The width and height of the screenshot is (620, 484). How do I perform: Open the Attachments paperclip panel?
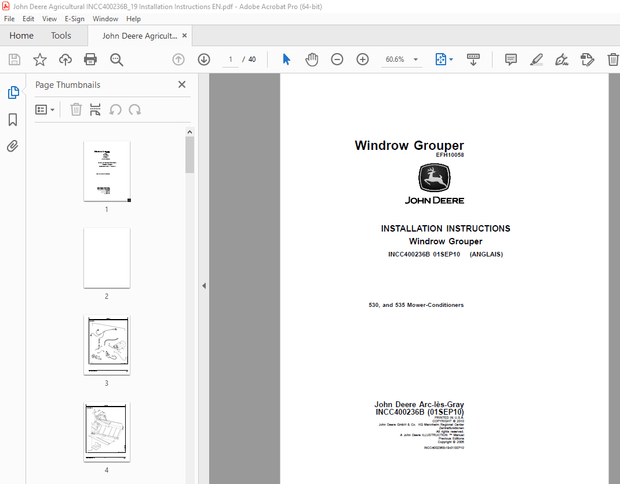(13, 146)
